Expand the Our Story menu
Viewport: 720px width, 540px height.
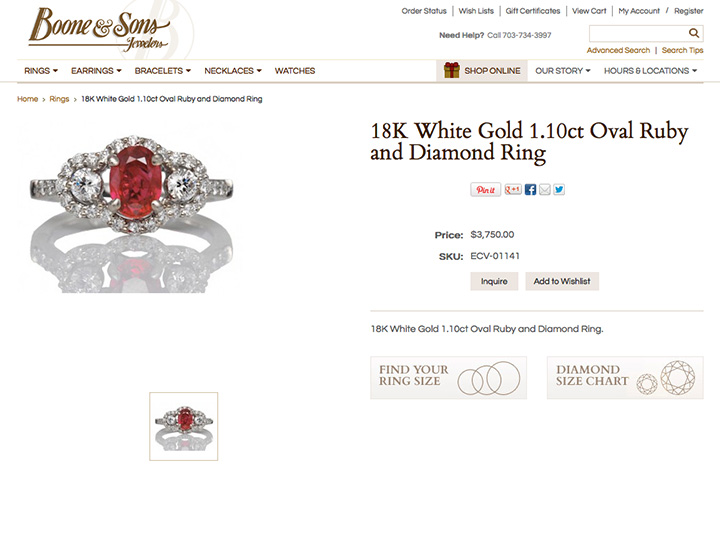[562, 71]
